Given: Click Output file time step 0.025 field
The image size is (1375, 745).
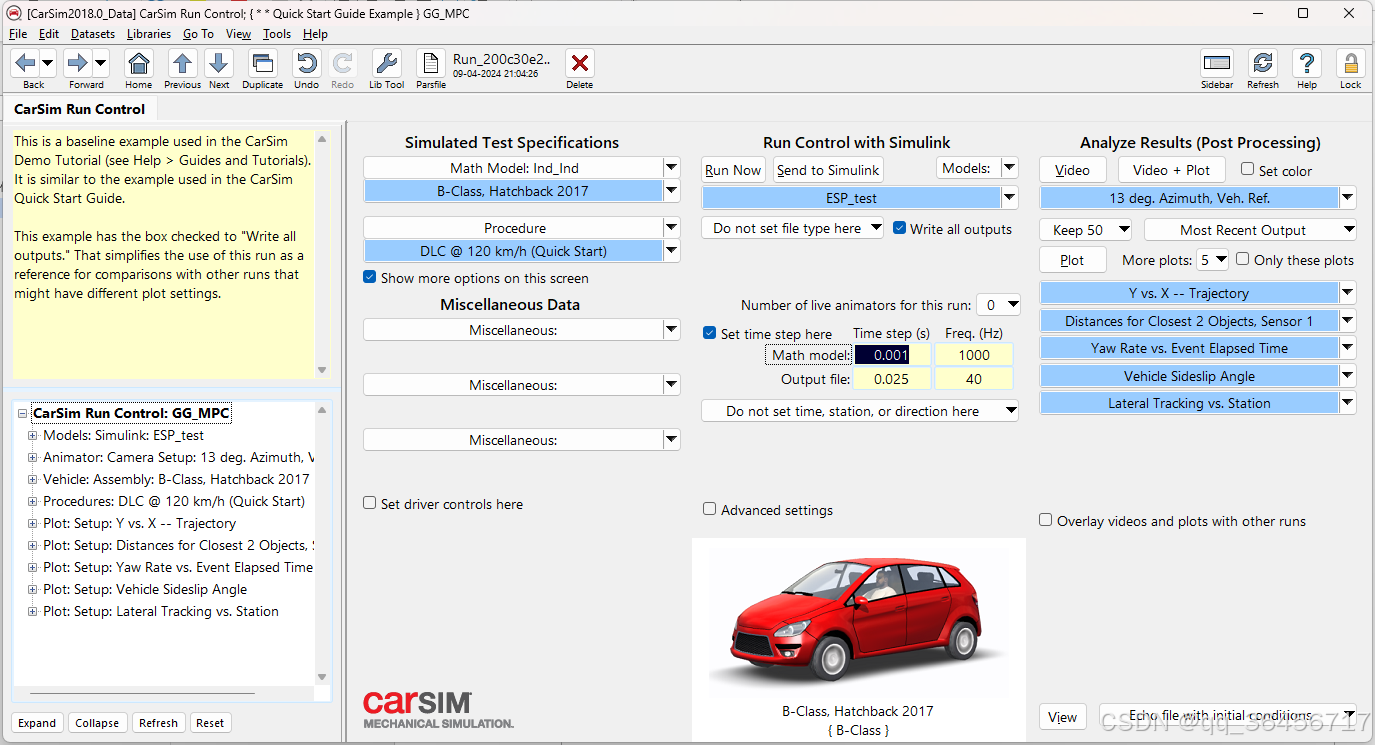Looking at the screenshot, I should tap(892, 379).
